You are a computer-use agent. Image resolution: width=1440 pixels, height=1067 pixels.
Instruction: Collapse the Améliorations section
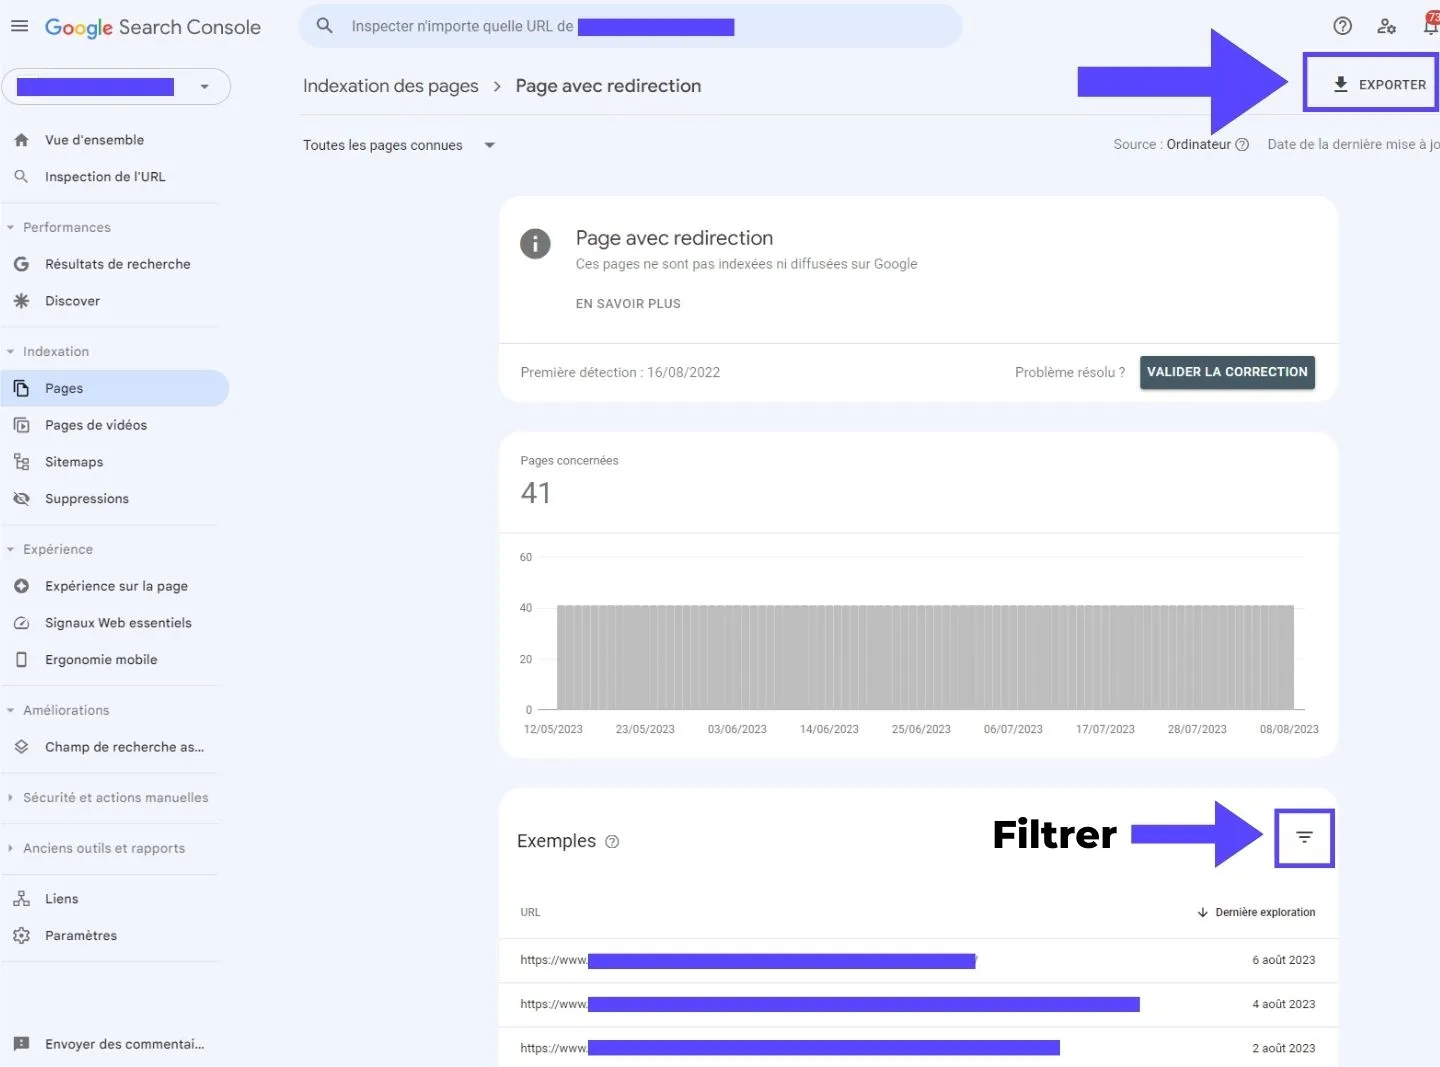click(x=60, y=710)
